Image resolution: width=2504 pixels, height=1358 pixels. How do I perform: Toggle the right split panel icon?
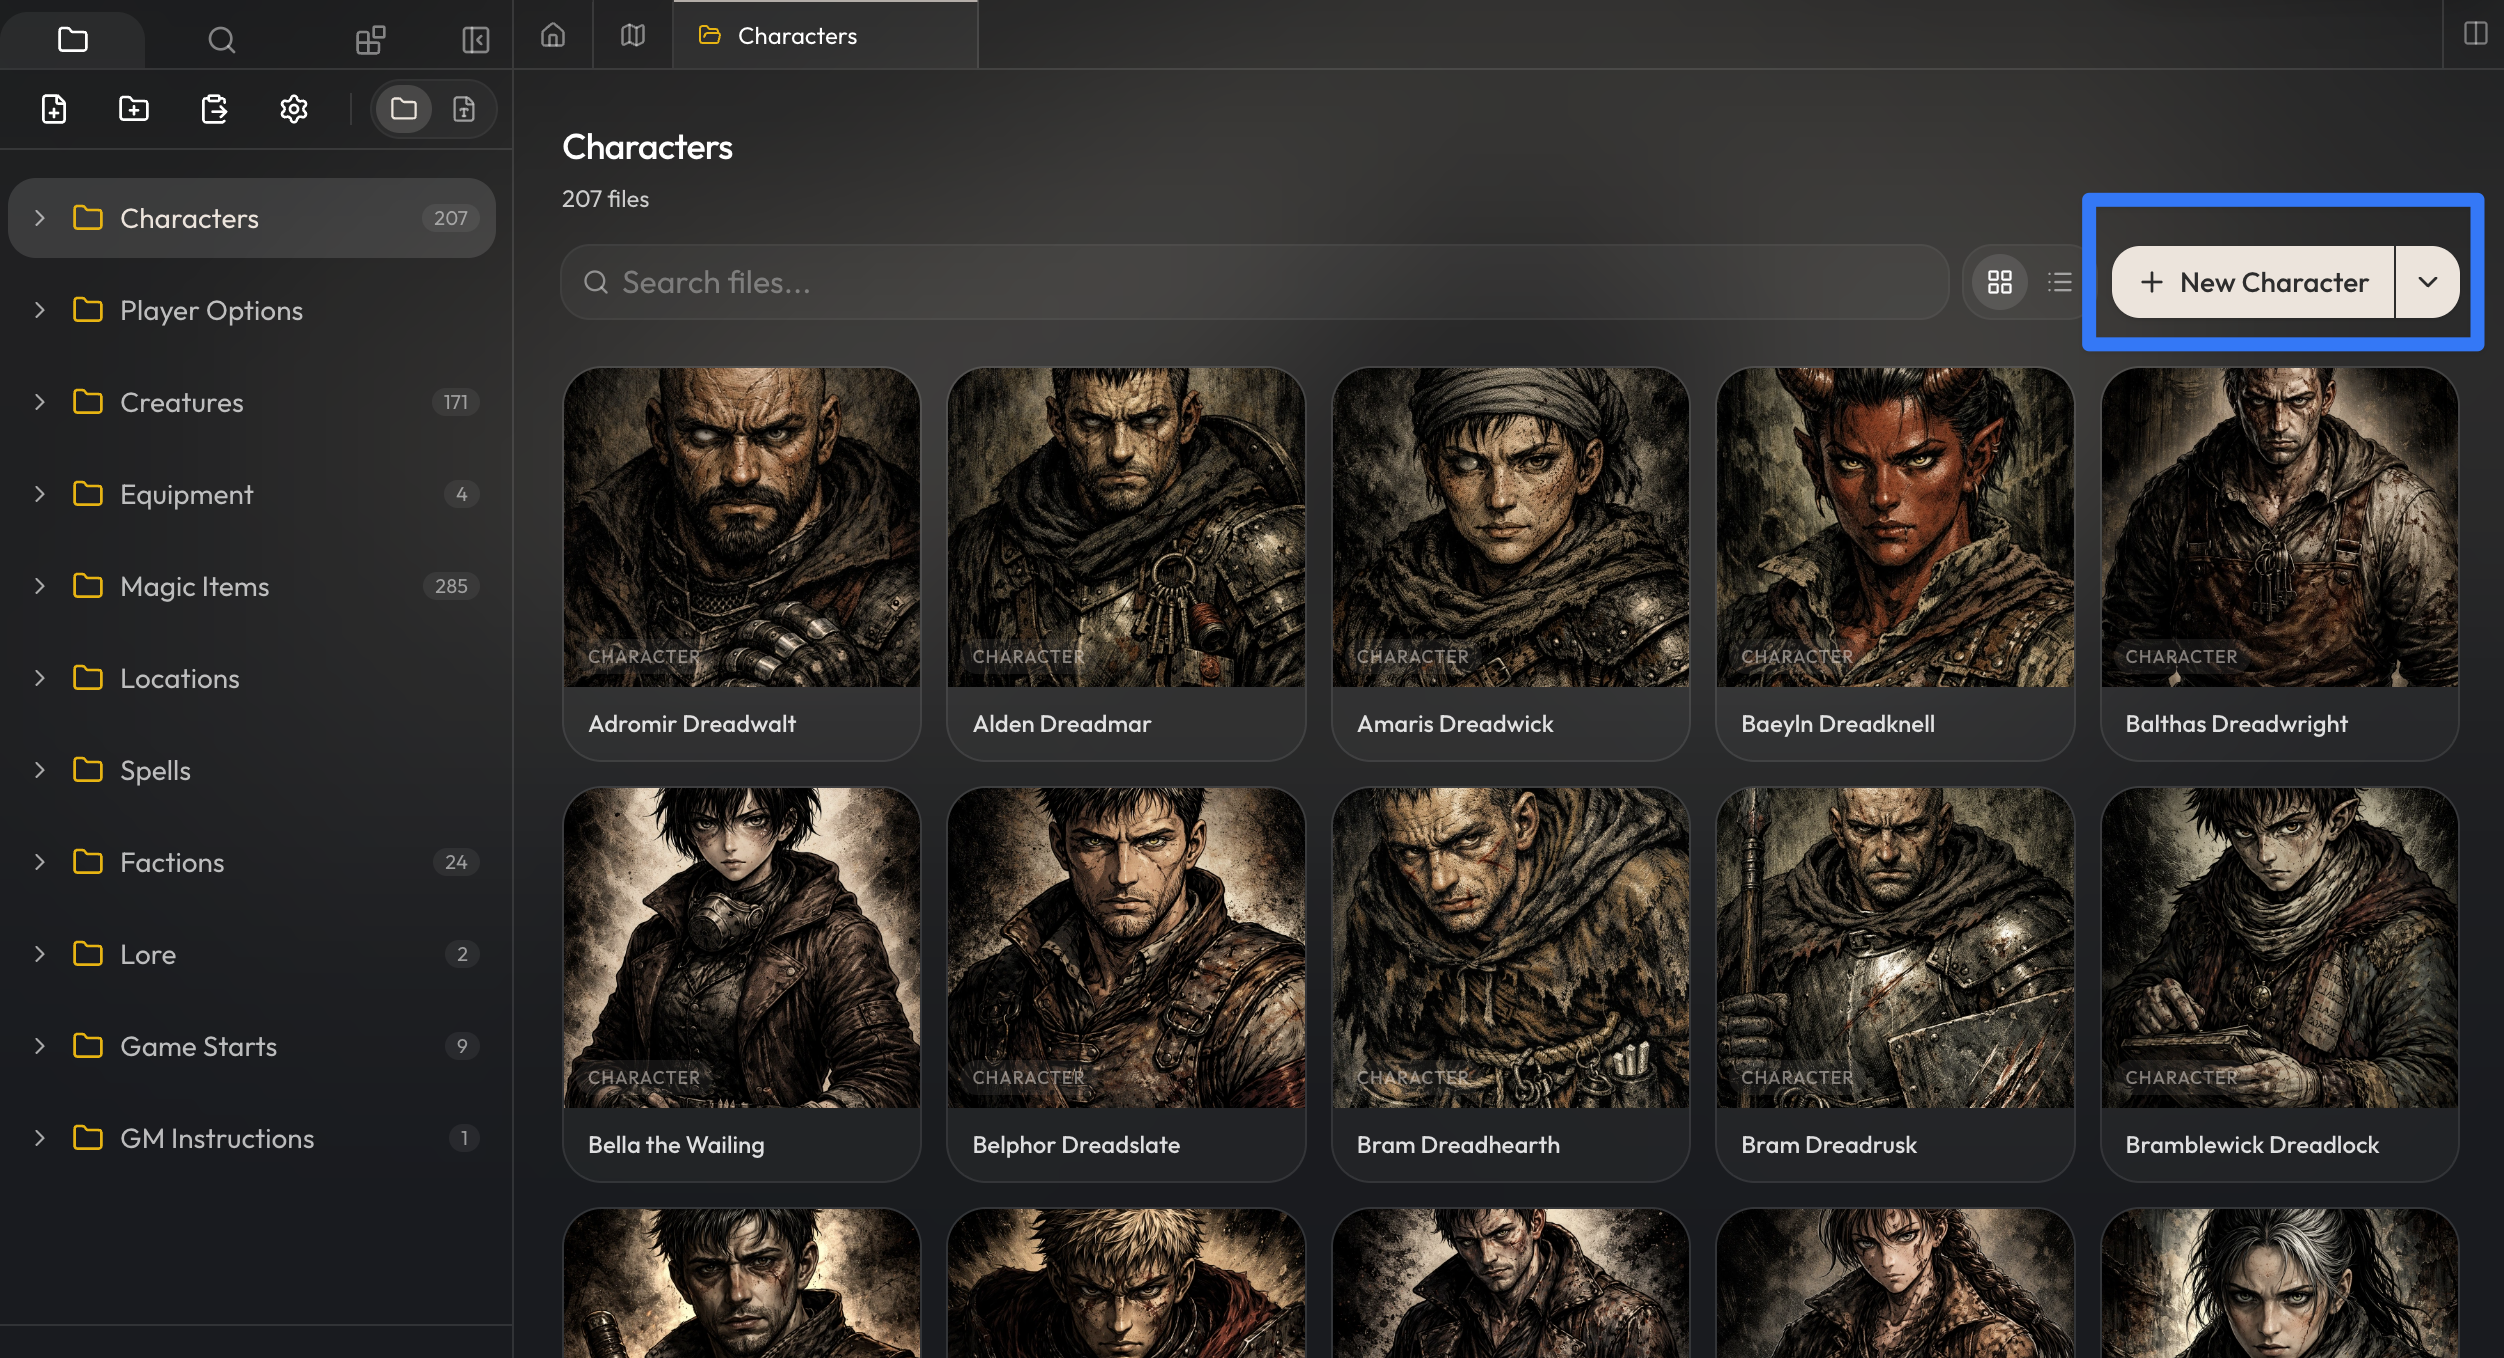tap(2475, 34)
